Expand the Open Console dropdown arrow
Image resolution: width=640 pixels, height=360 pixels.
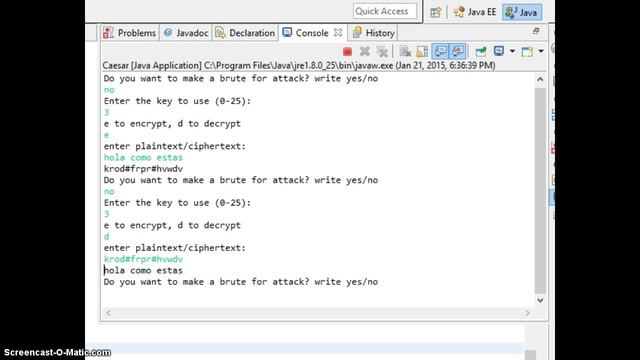pyautogui.click(x=541, y=51)
